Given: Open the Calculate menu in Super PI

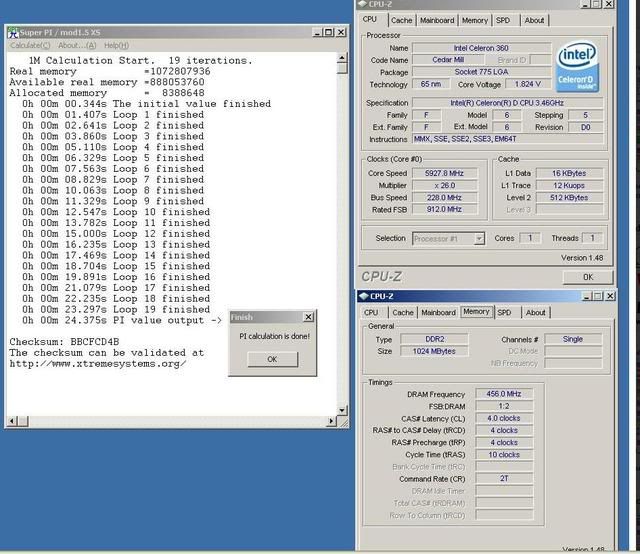Looking at the screenshot, I should [x=31, y=45].
